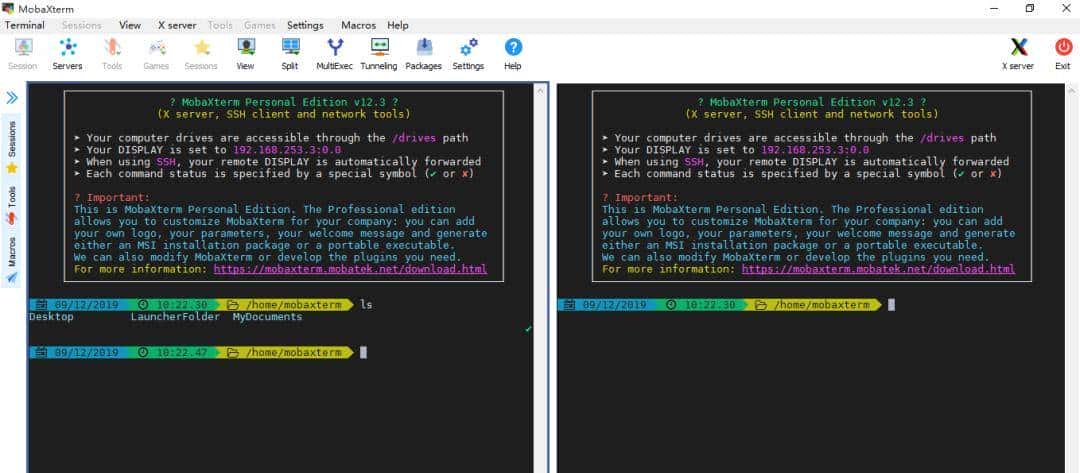Expand the sidebar with the double-chevron arrow
The image size is (1080, 473).
click(x=12, y=98)
